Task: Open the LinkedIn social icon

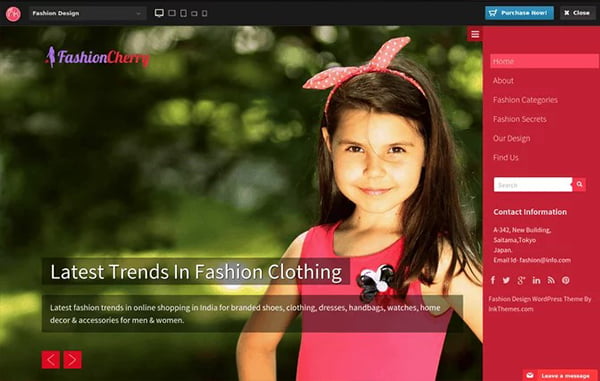Action: 536,280
